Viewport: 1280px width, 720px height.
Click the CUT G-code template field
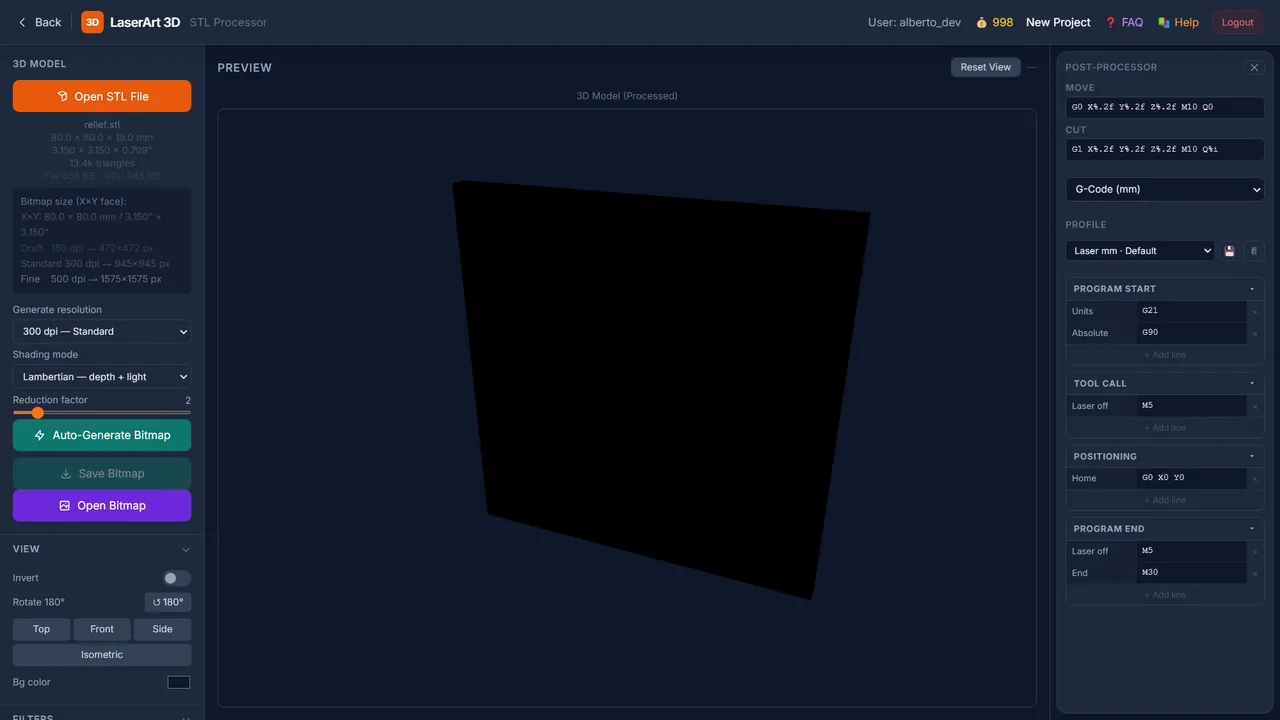tap(1165, 149)
